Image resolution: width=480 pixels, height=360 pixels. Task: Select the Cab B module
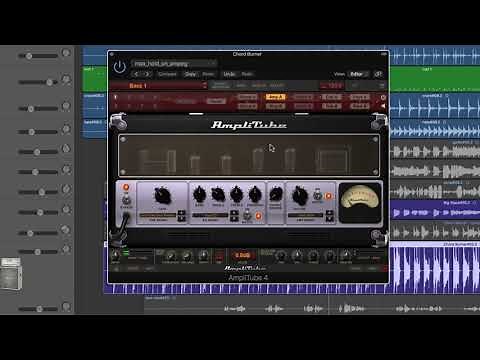click(331, 106)
